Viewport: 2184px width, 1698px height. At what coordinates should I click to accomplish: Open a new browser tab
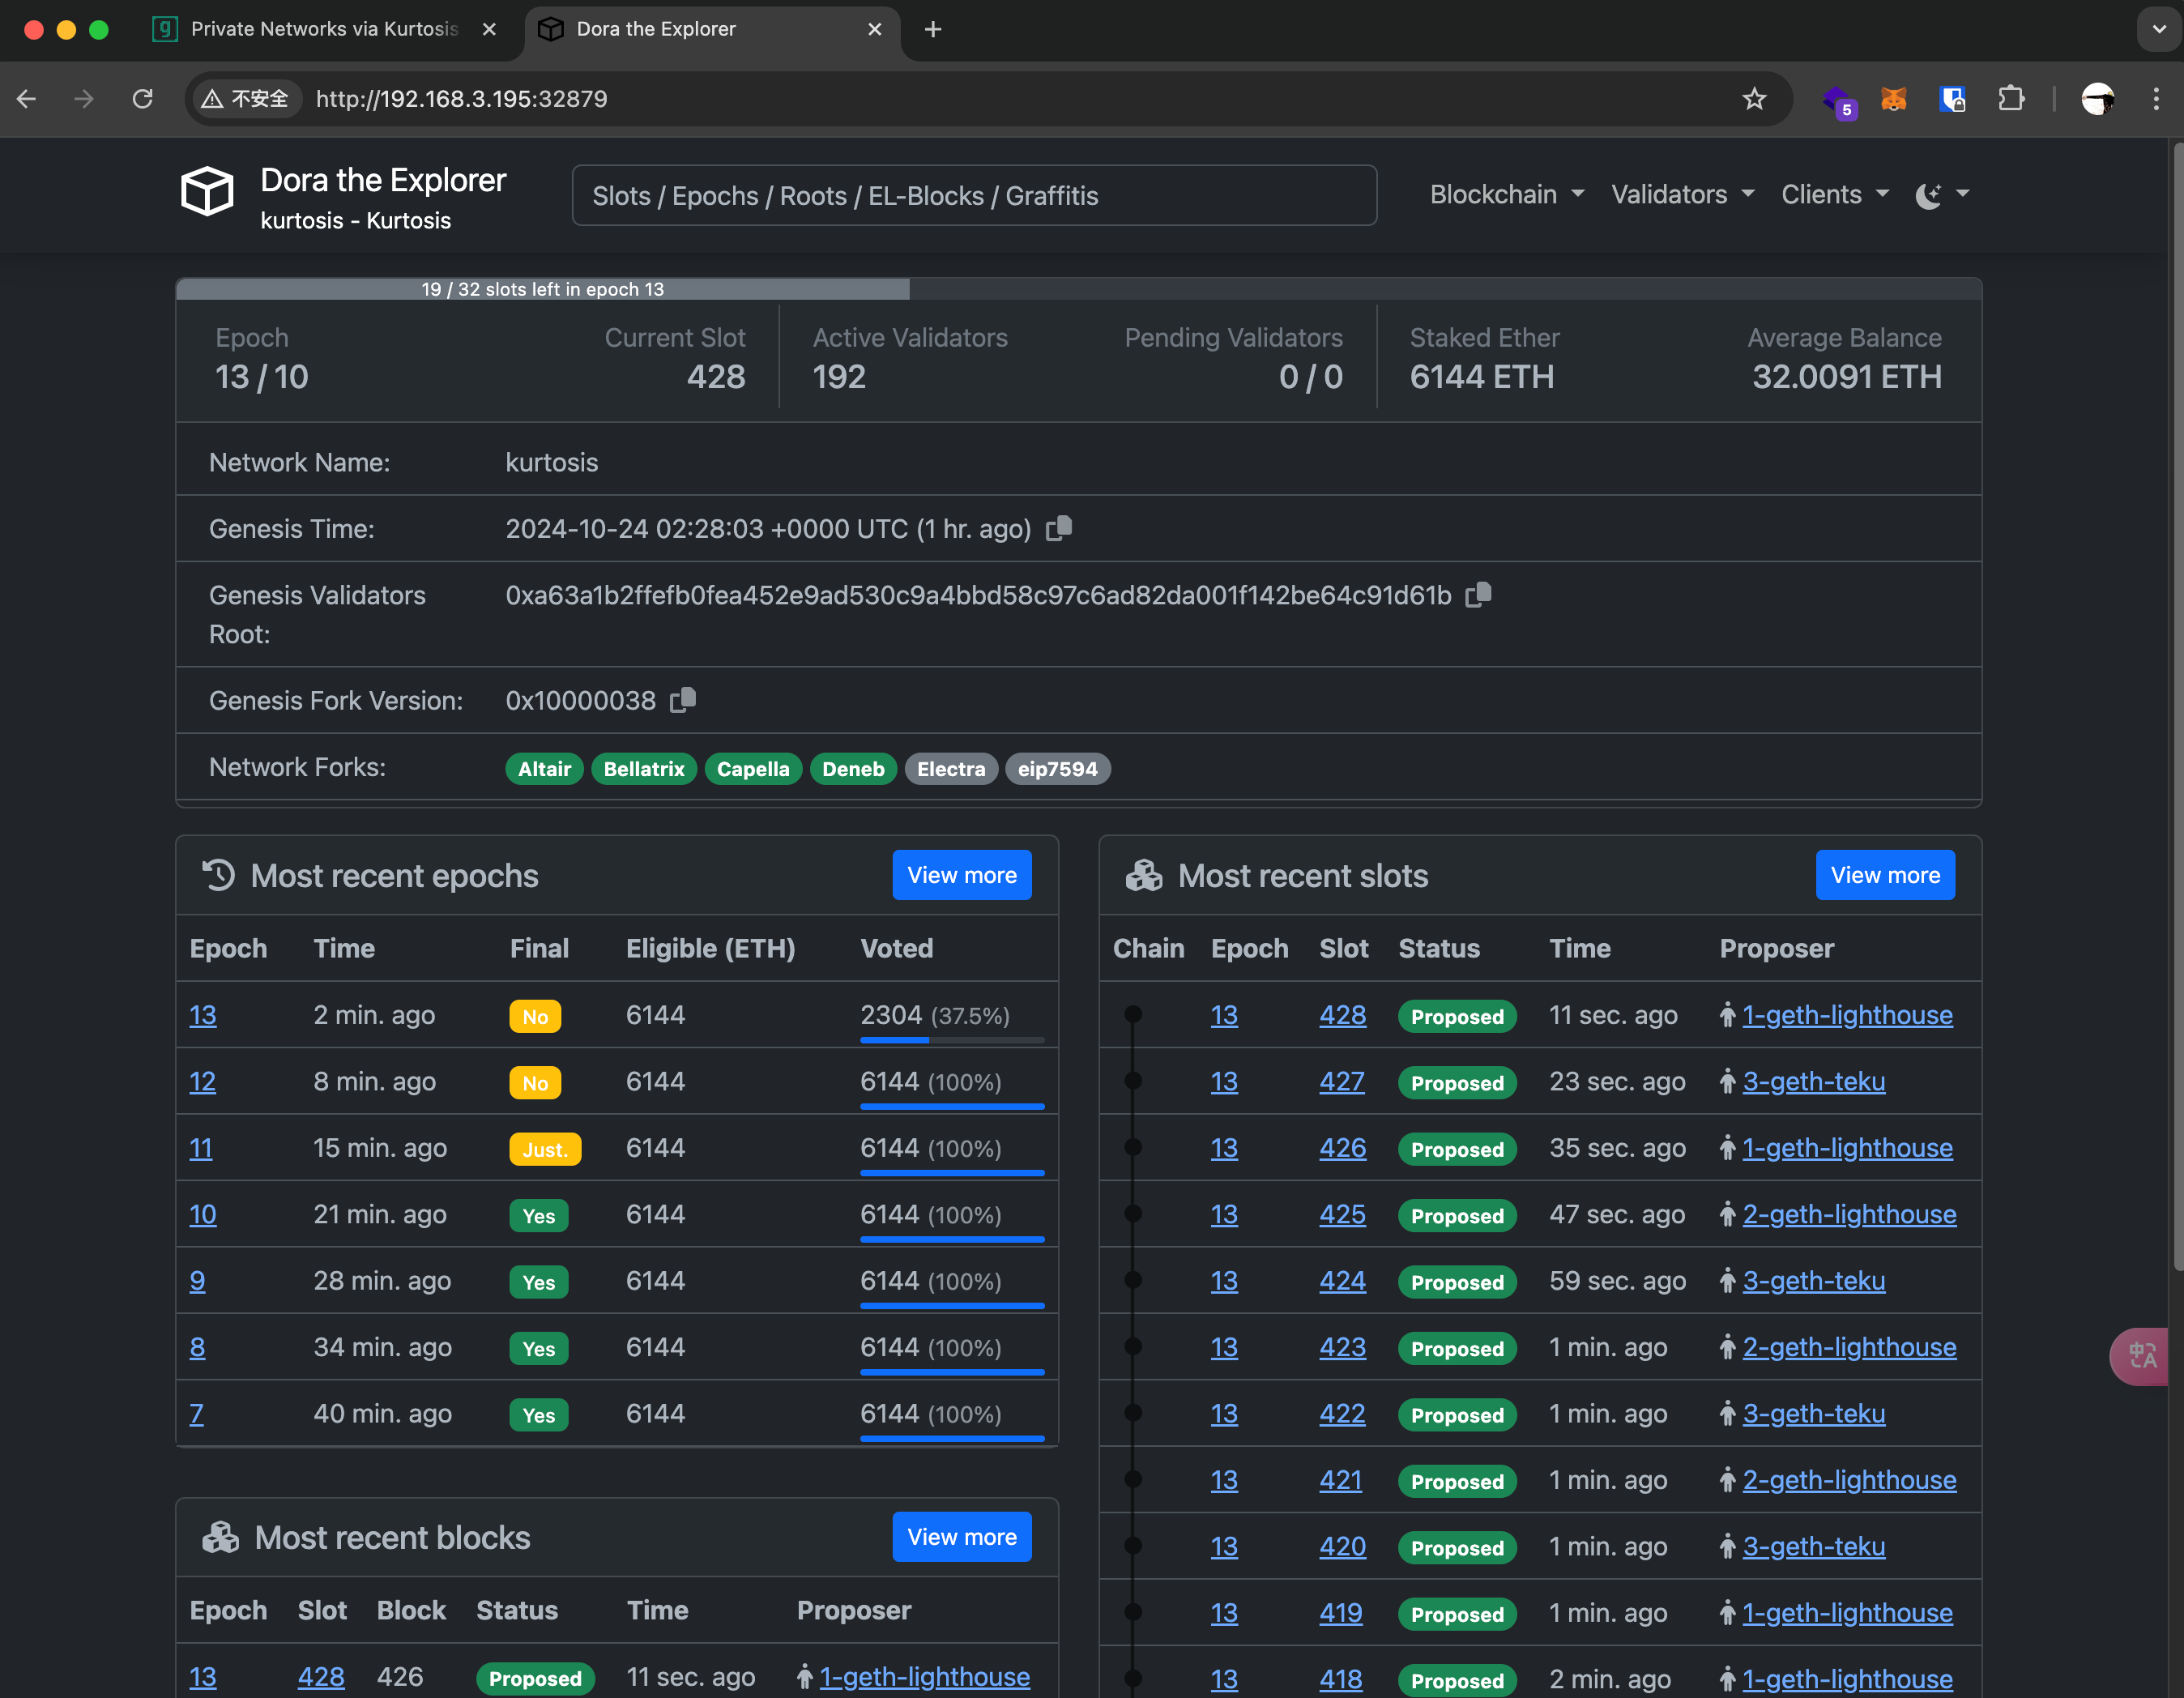point(933,30)
